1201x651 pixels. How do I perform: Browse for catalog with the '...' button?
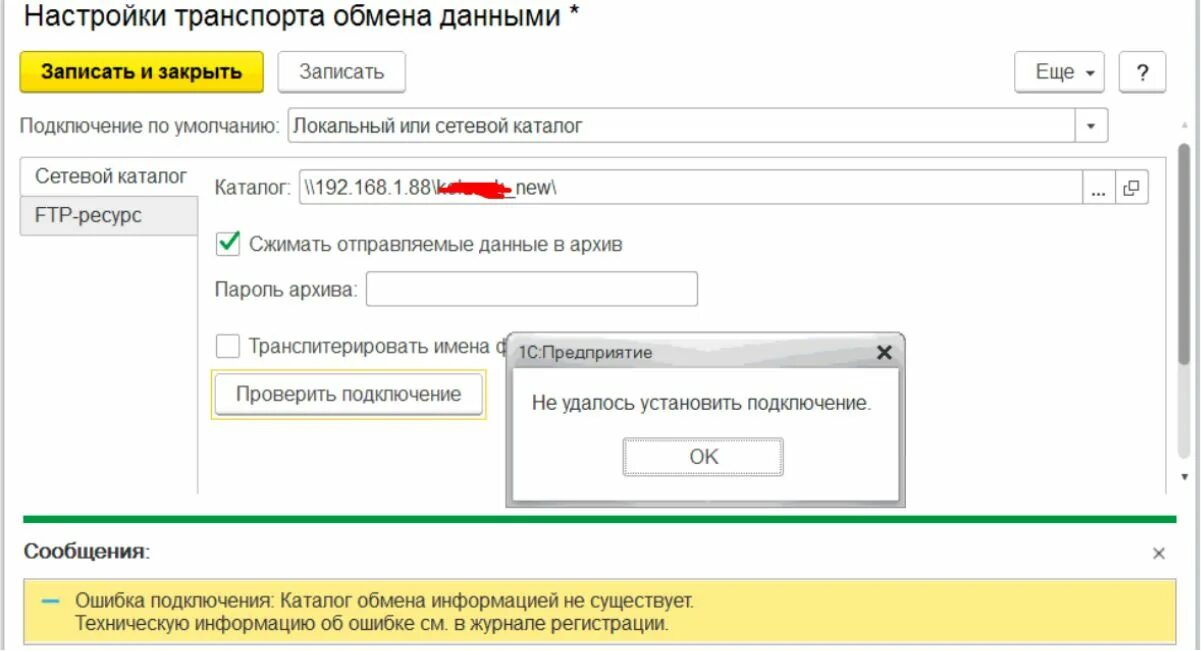point(1098,187)
